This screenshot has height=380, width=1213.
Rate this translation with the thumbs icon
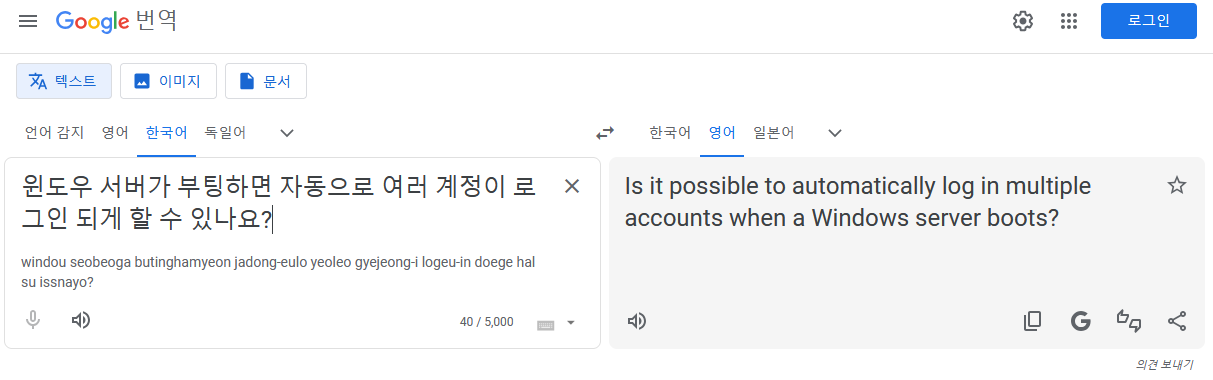click(1129, 321)
